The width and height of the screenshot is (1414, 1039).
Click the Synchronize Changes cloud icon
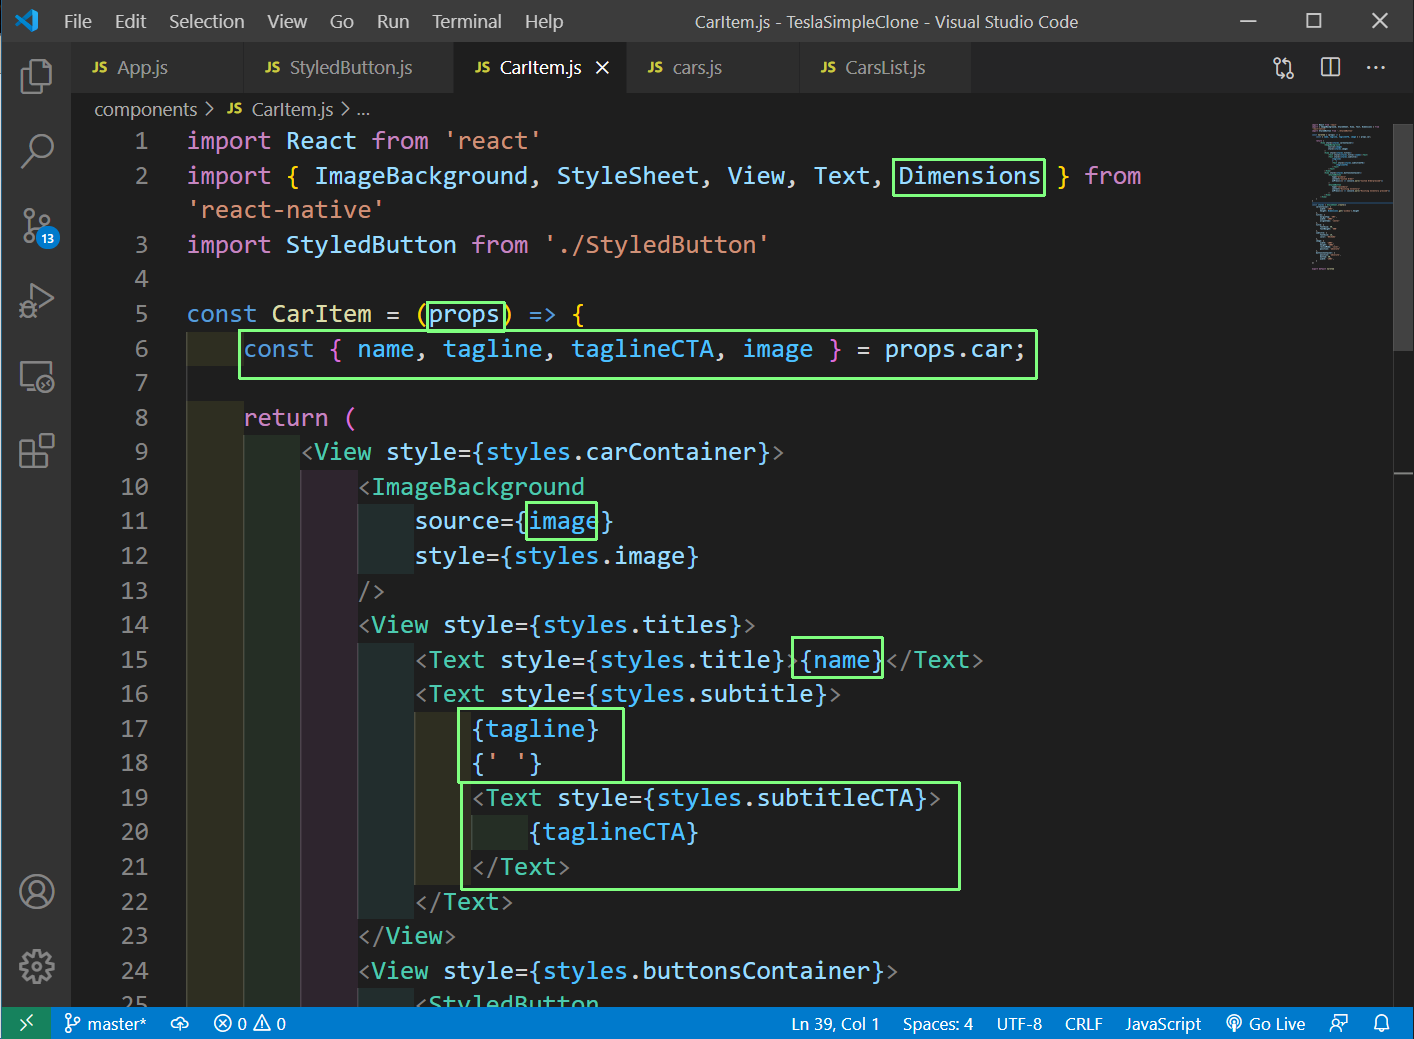180,1023
